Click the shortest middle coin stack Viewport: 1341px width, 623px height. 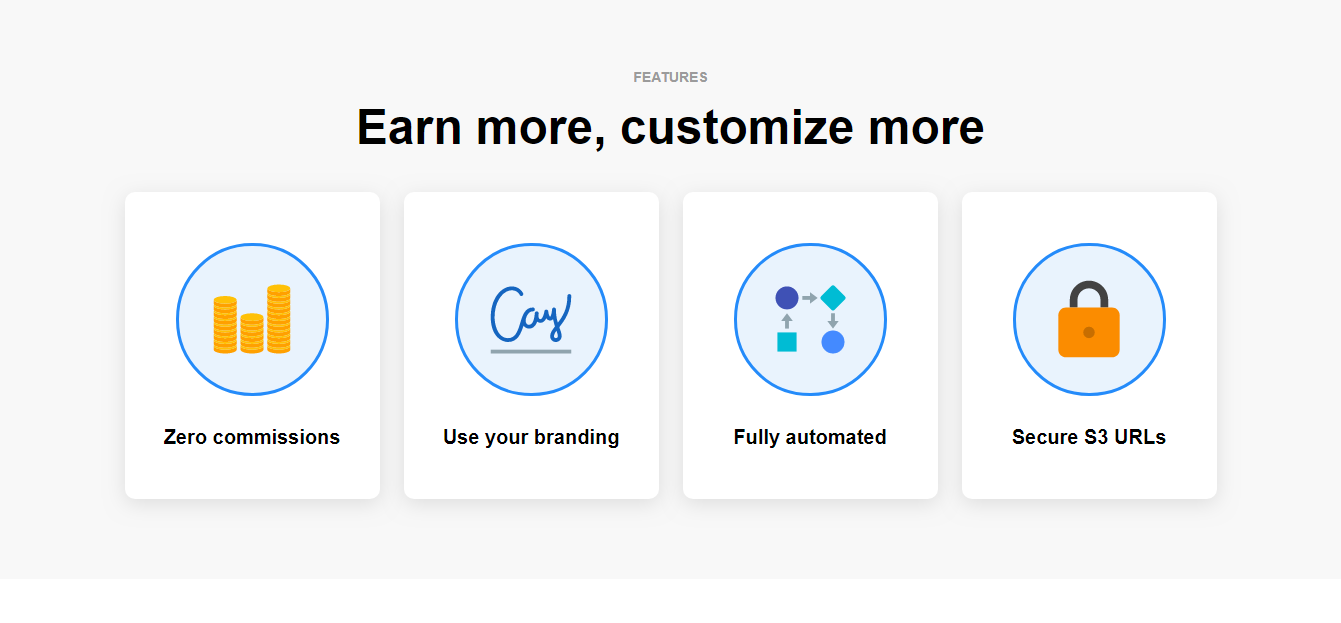pyautogui.click(x=252, y=333)
